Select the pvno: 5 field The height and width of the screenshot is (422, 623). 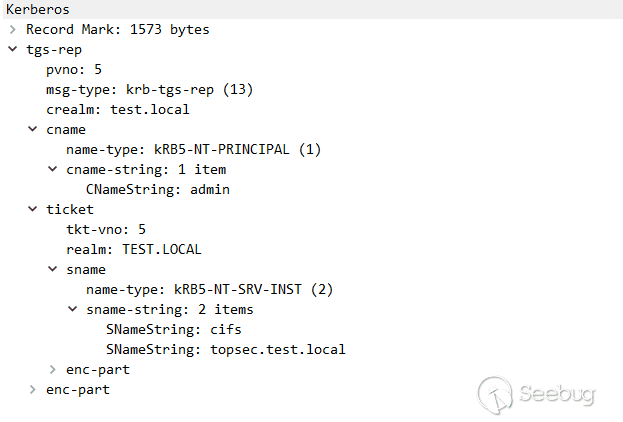[74, 70]
